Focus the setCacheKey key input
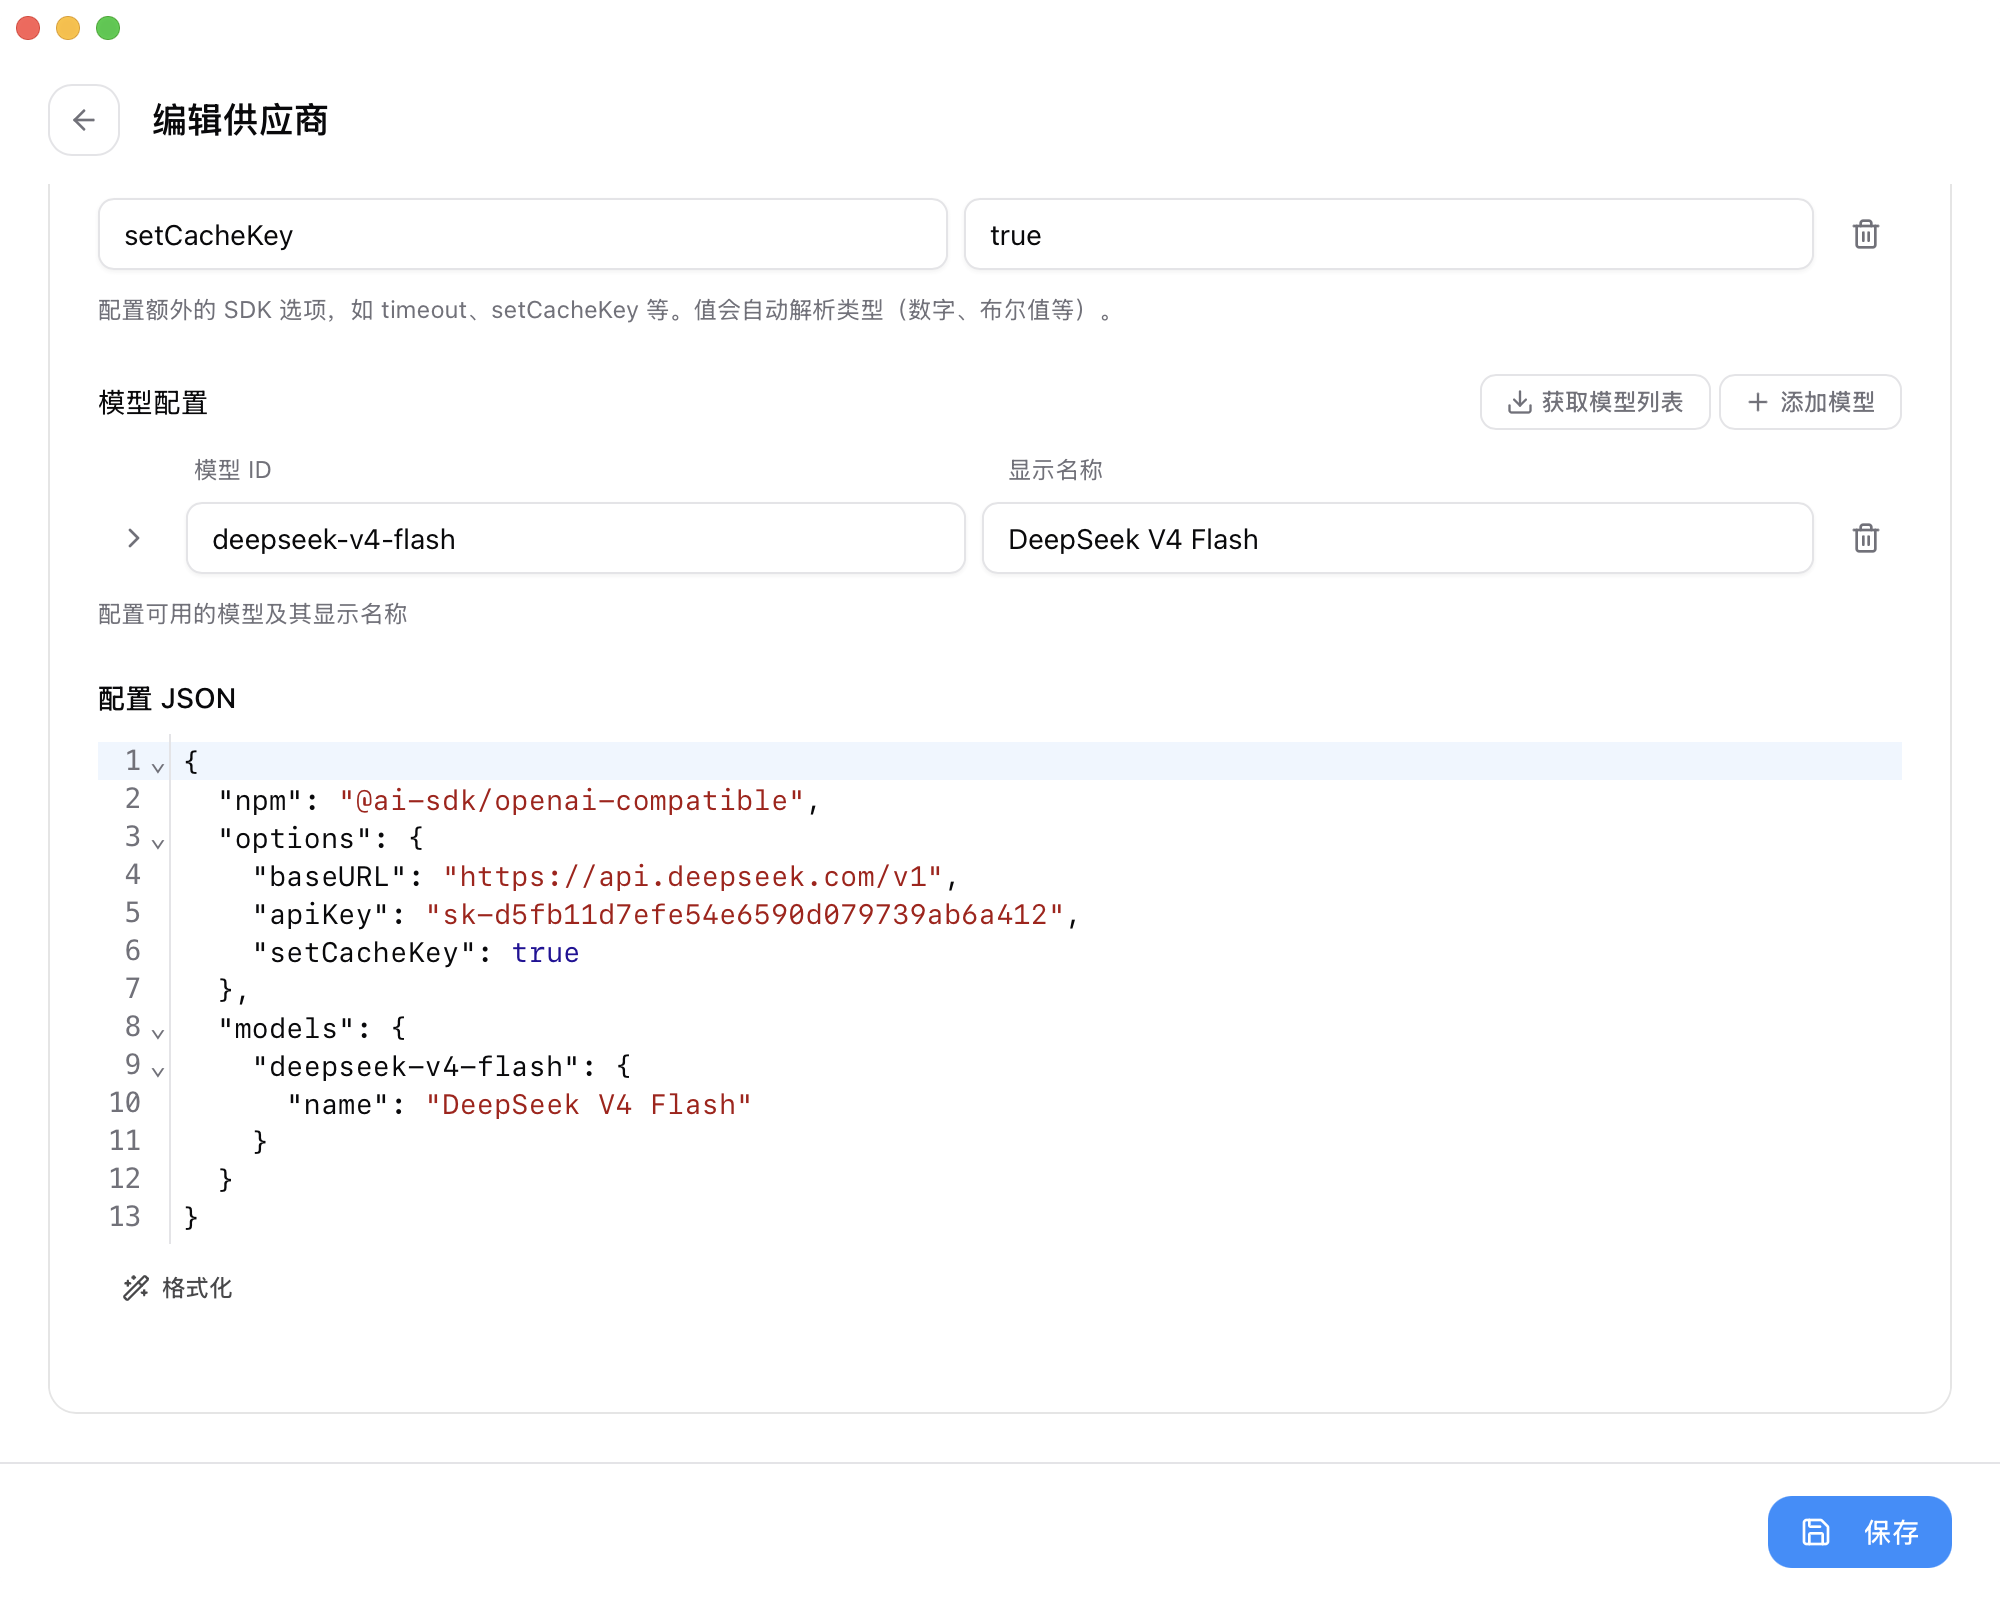2000x1600 pixels. [x=523, y=235]
